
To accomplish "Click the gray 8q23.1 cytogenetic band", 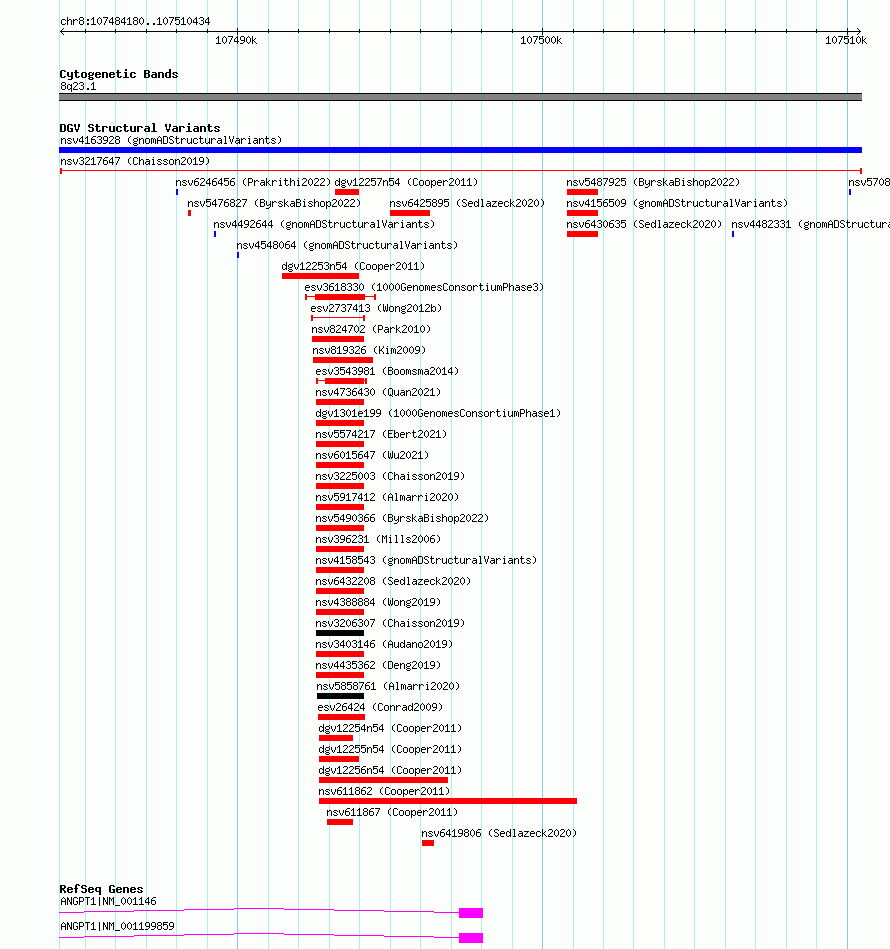I will 460,97.
